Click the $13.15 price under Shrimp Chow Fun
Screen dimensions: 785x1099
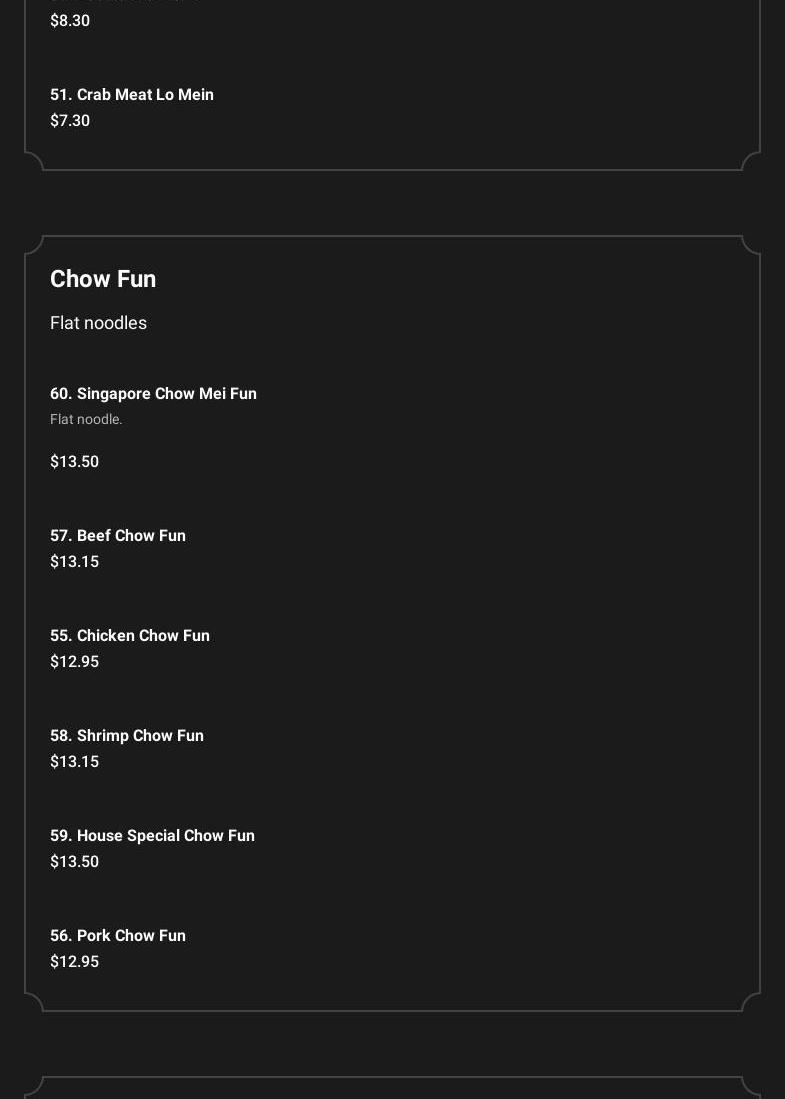click(74, 762)
